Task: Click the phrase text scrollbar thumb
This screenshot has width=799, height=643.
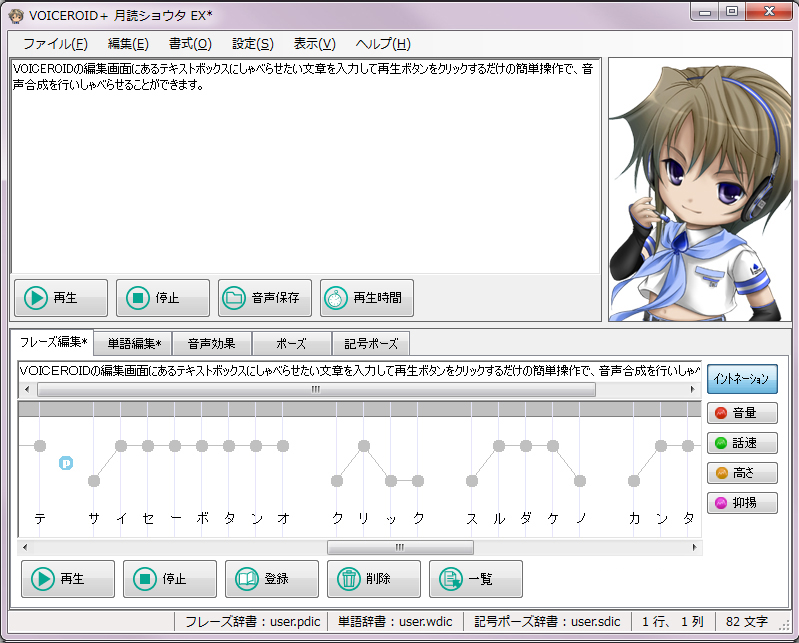Action: [x=316, y=390]
